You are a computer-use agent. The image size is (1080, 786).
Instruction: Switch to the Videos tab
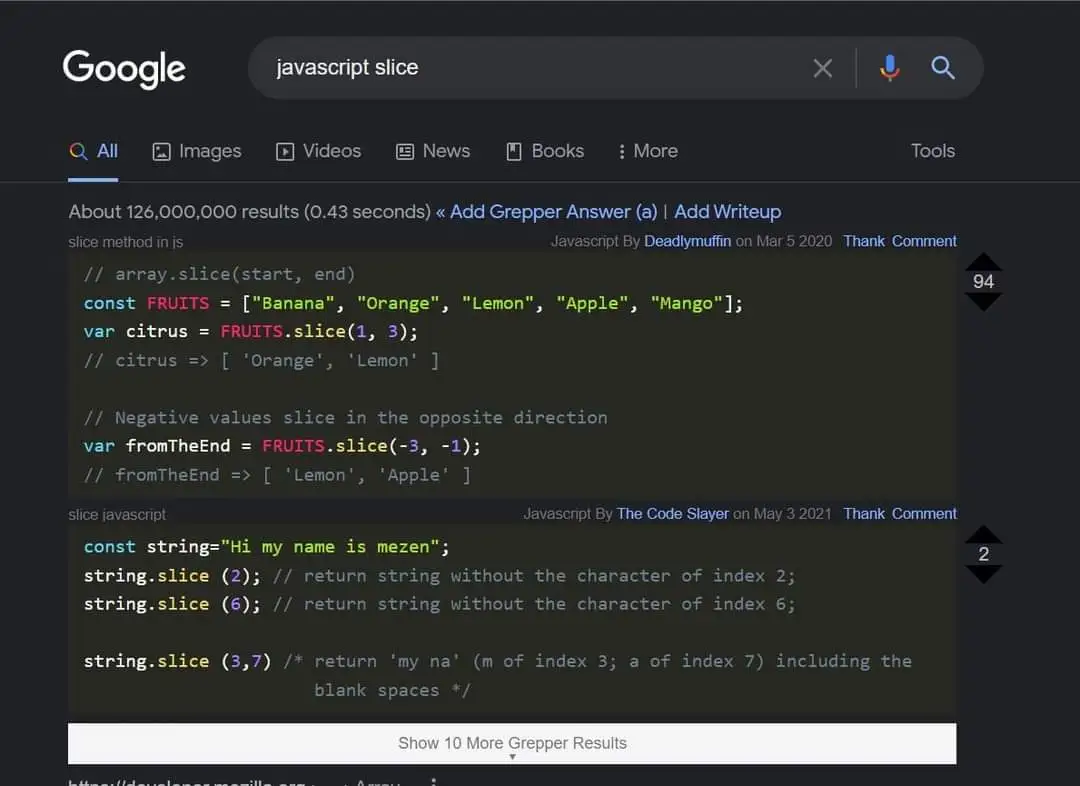pyautogui.click(x=318, y=152)
